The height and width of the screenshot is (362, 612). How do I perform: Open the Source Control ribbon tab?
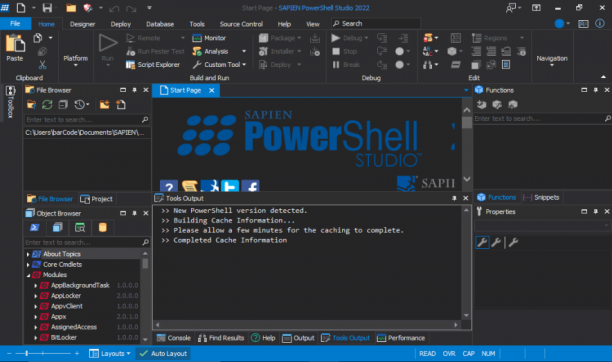coord(241,24)
